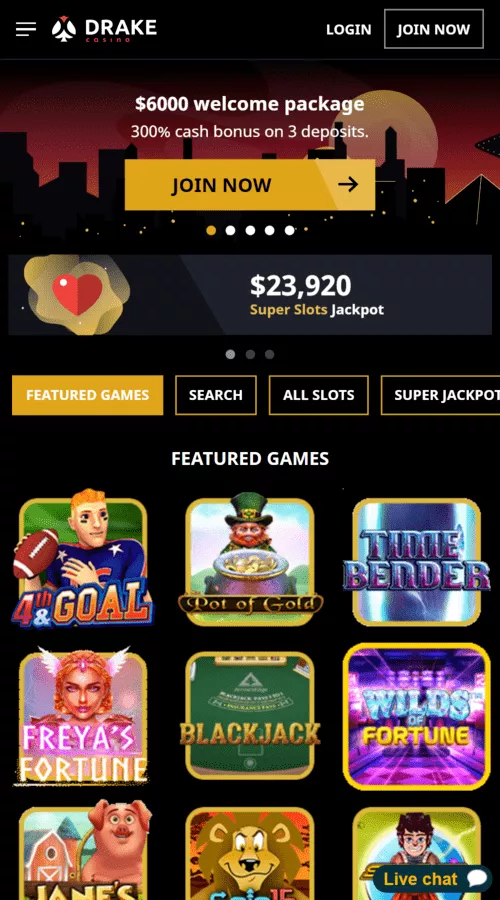500x900 pixels.
Task: Open the hamburger navigation menu
Action: [x=26, y=29]
